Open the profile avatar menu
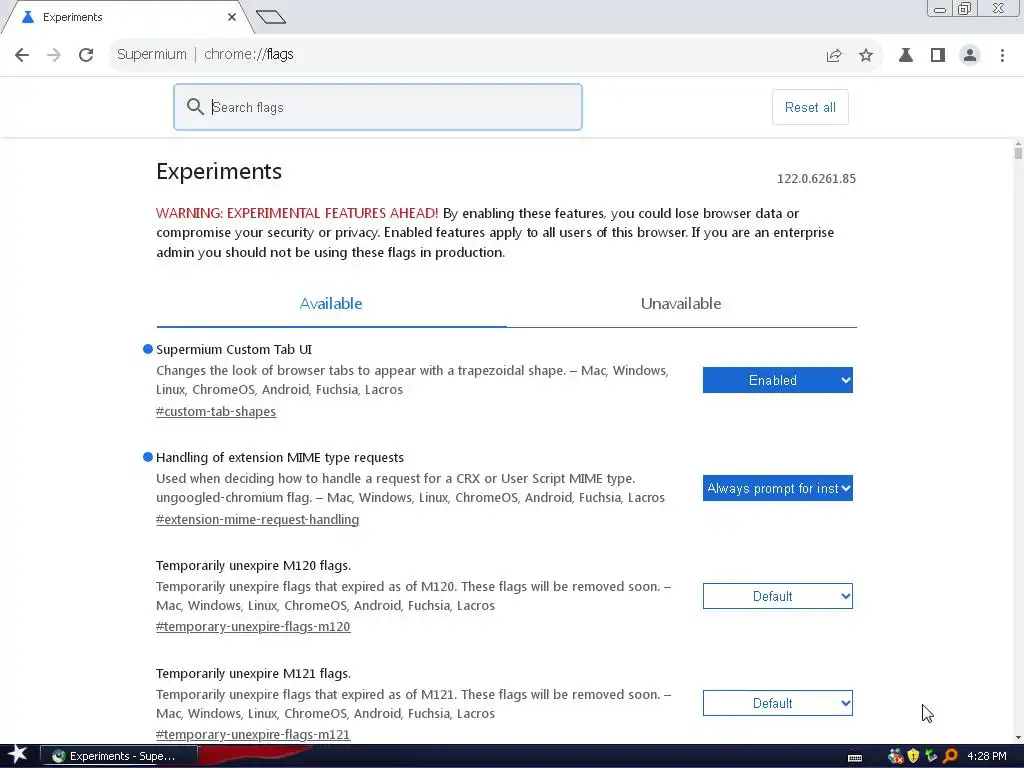 (970, 55)
